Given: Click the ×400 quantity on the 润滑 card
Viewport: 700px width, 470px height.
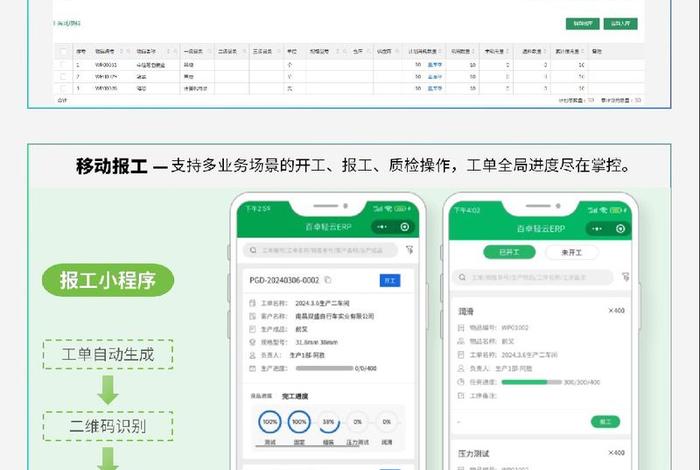Looking at the screenshot, I should 617,311.
